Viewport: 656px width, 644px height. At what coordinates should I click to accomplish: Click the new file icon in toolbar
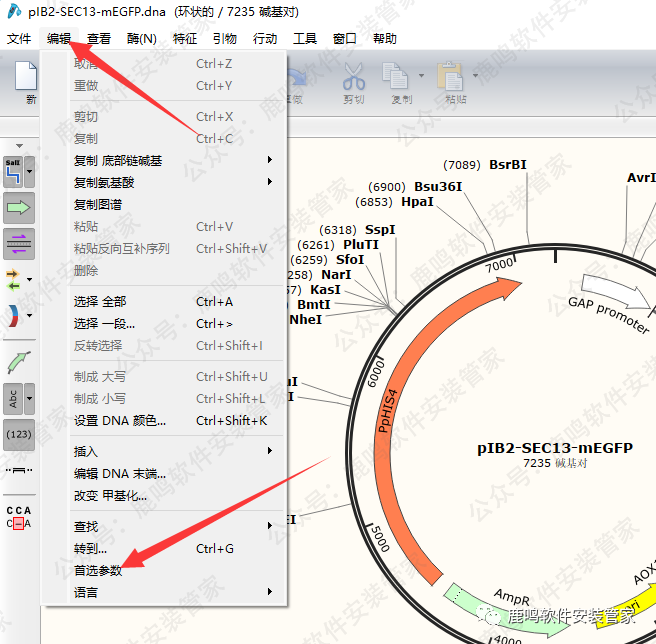click(x=29, y=80)
